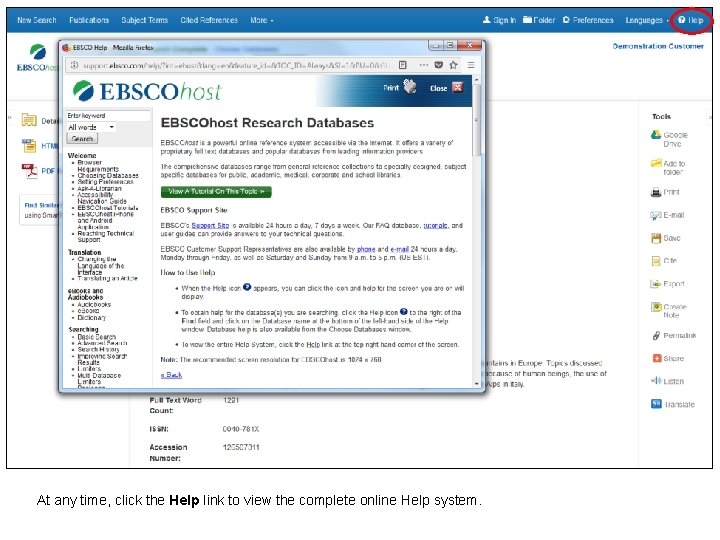
Task: Click the Share tool icon
Action: [656, 358]
